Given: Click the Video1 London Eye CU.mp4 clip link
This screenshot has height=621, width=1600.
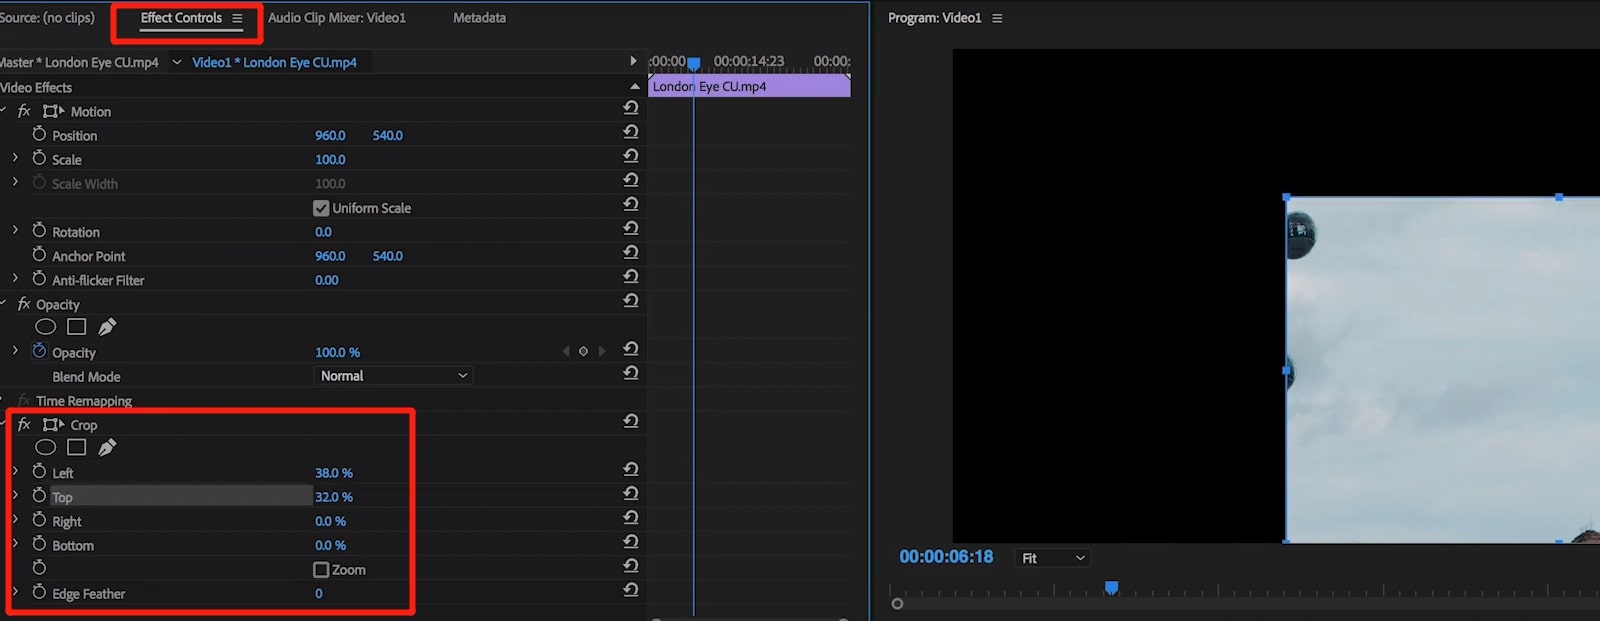Looking at the screenshot, I should [x=274, y=62].
